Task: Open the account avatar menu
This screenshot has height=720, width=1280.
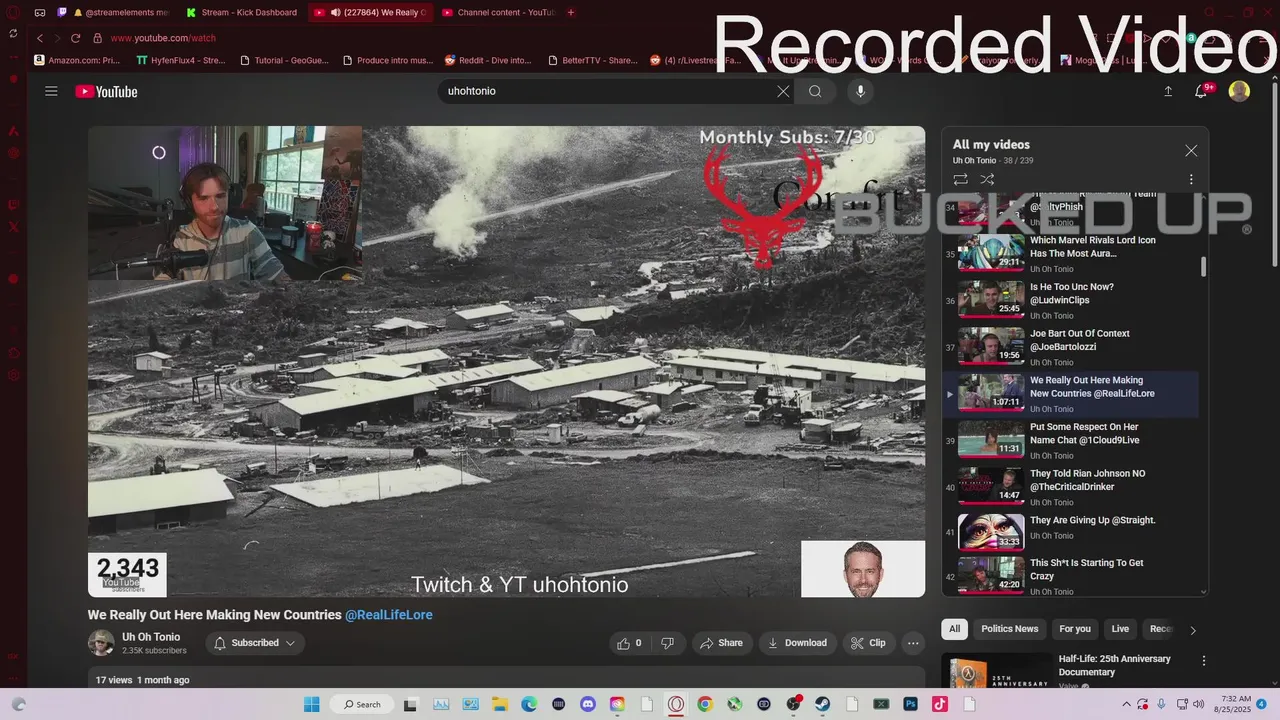Action: 1239,91
